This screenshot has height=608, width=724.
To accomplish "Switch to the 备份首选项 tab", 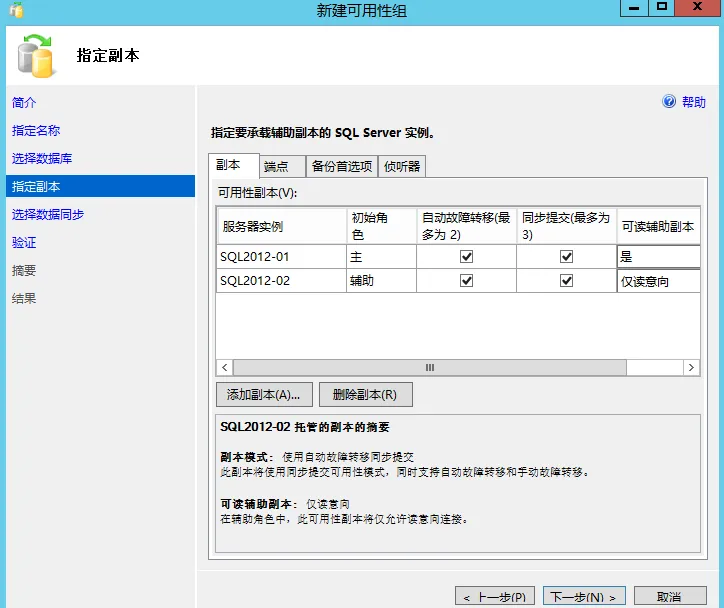I will click(342, 166).
